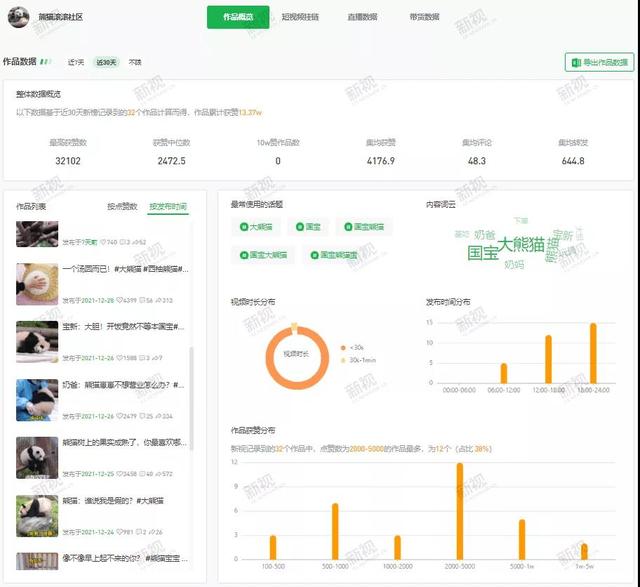Click the 30s-1min legend dot

point(343,360)
